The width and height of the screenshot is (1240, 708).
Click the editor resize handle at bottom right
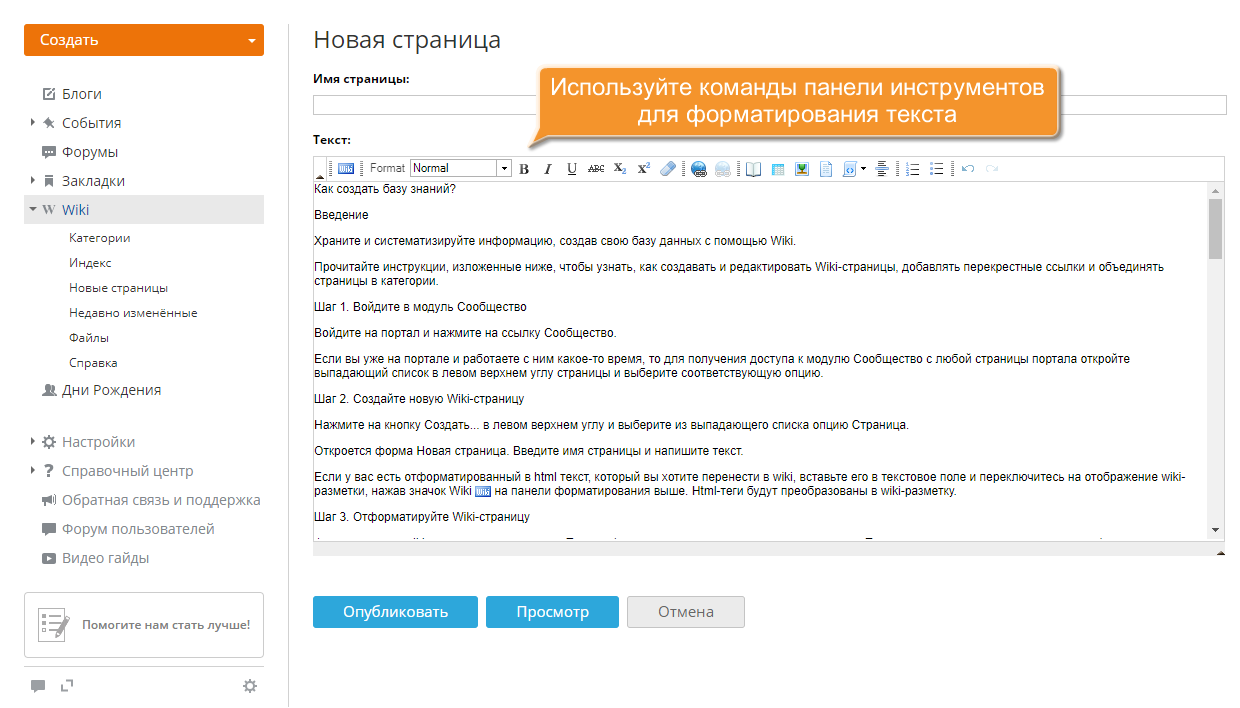click(1220, 551)
